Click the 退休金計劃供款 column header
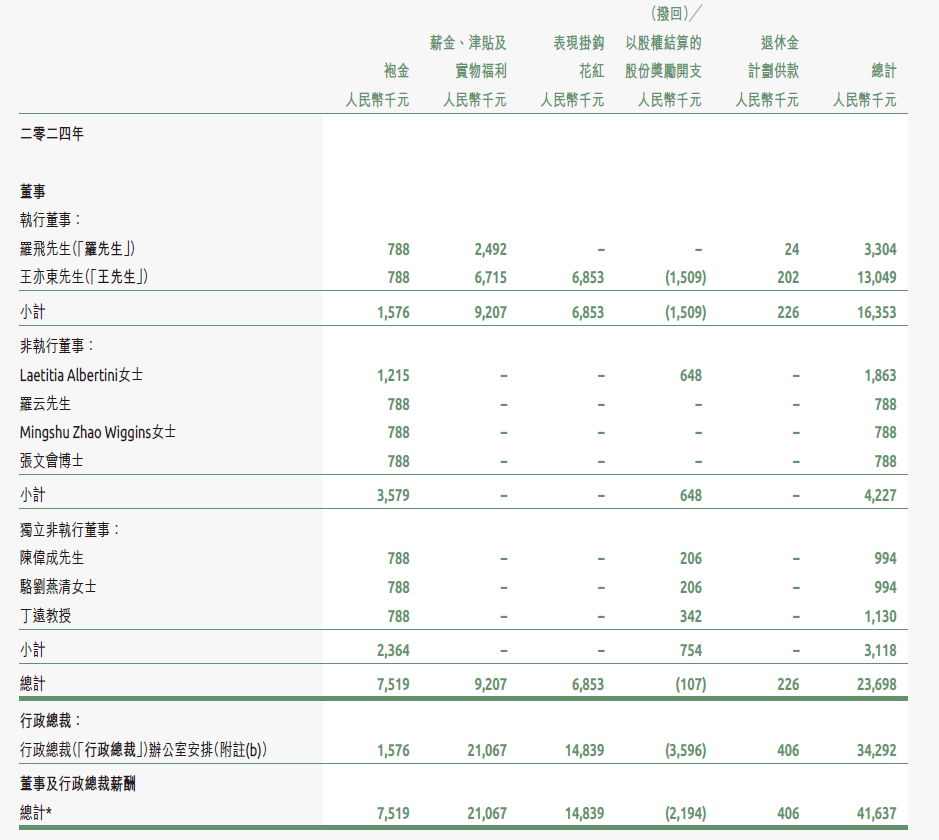 point(766,57)
